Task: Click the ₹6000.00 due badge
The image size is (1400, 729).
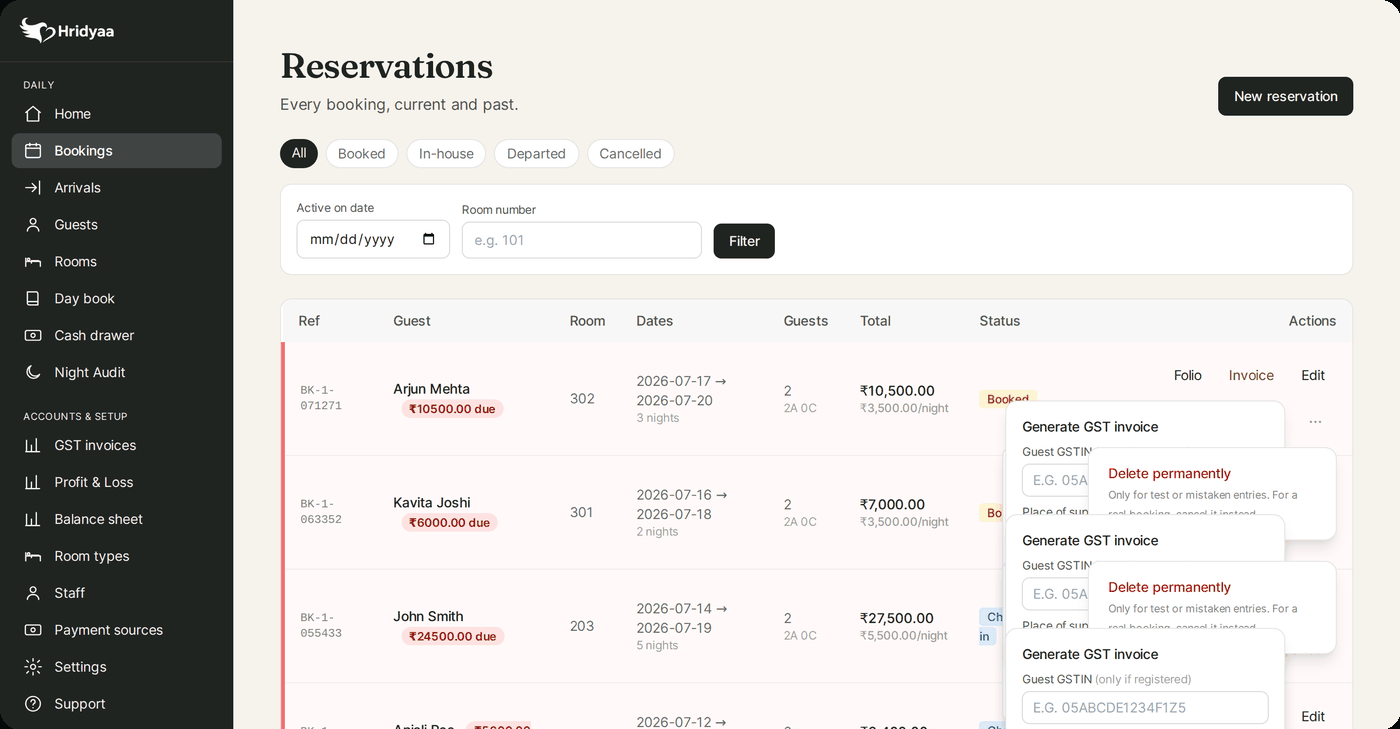Action: click(x=449, y=523)
